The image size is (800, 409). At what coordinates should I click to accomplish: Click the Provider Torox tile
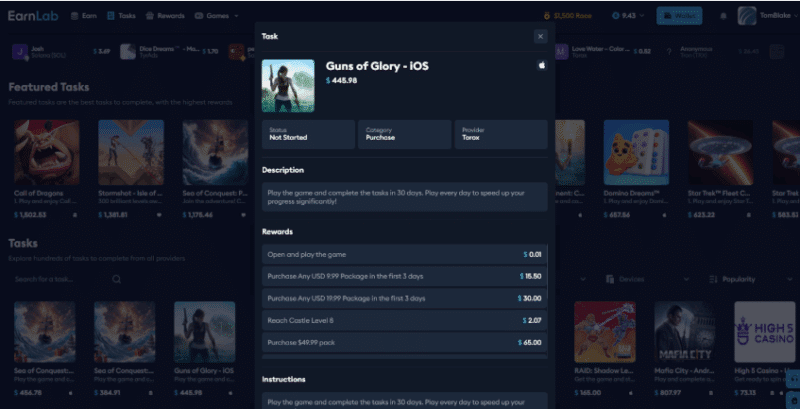point(501,134)
